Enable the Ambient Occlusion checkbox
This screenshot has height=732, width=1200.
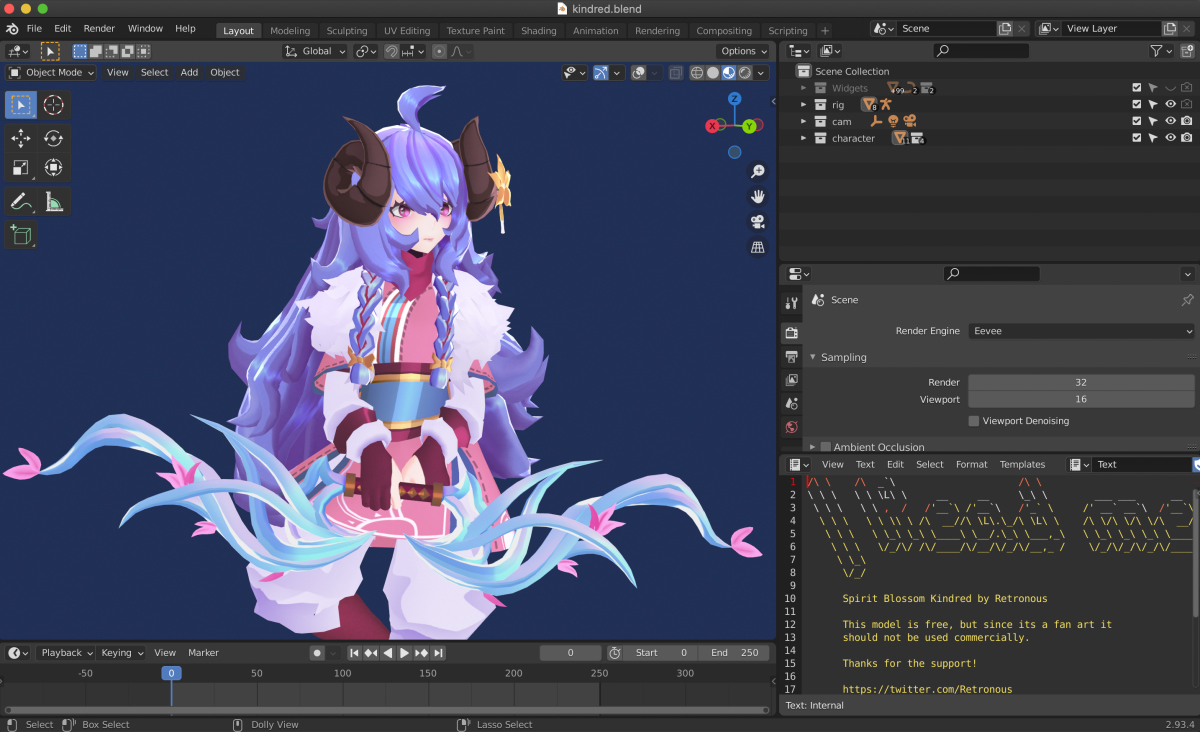tap(826, 447)
